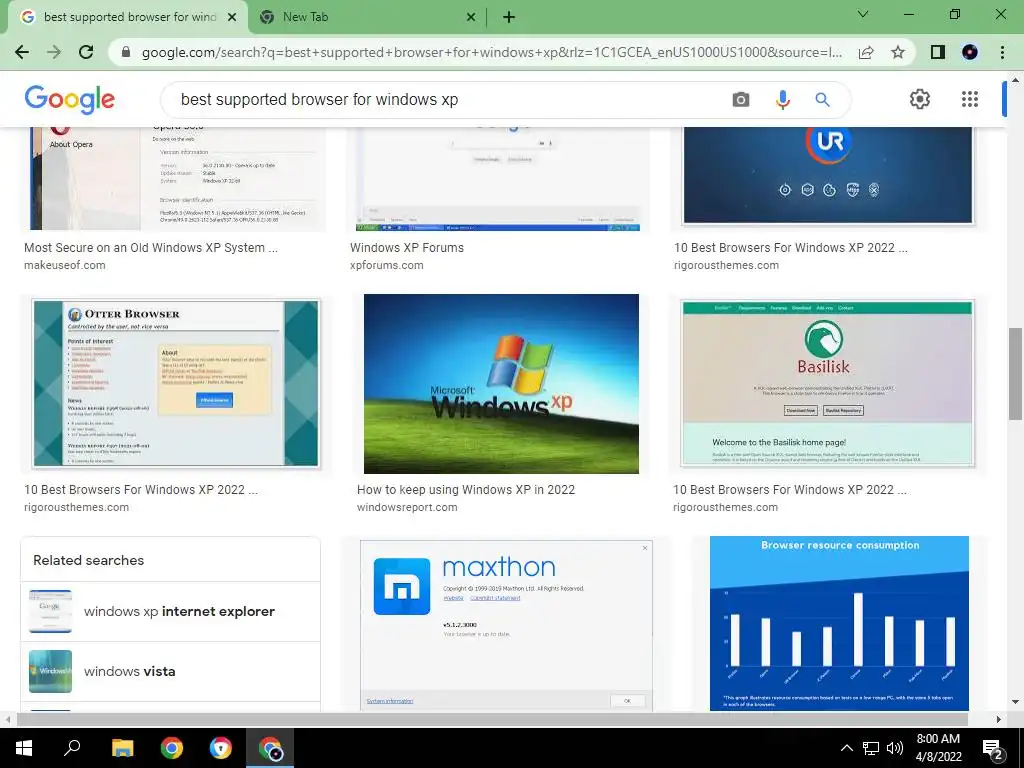1024x768 pixels.
Task: Open File Explorer from the taskbar
Action: pos(122,748)
